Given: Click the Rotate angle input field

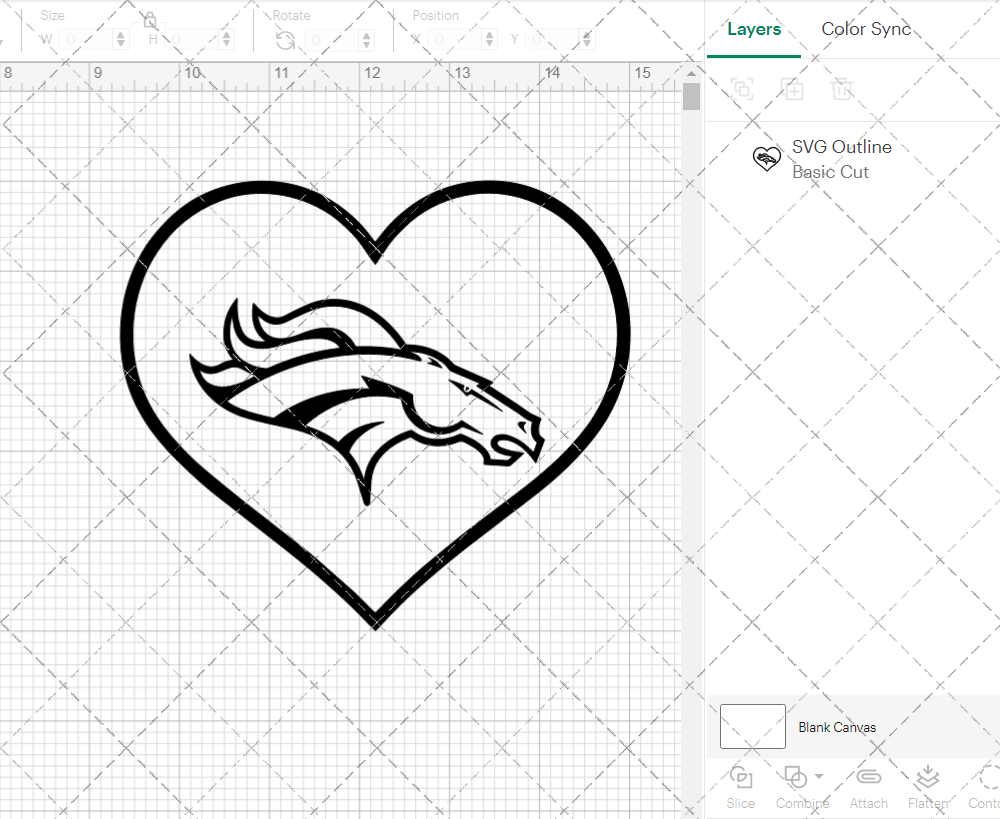Looking at the screenshot, I should coord(332,40).
